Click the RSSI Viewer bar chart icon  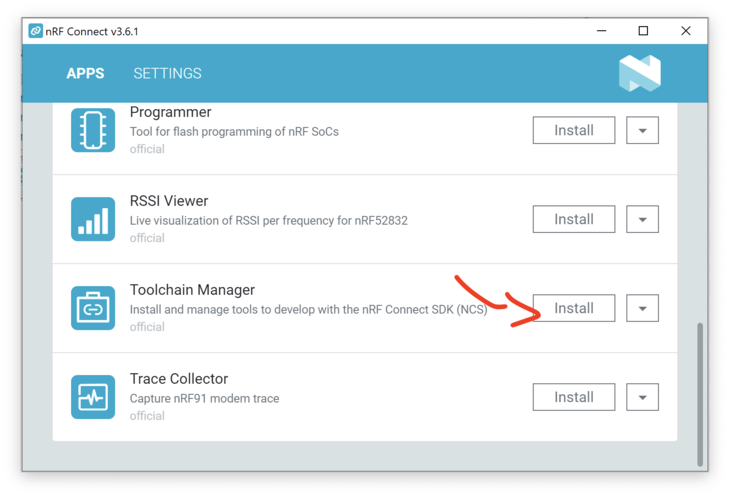point(93,219)
